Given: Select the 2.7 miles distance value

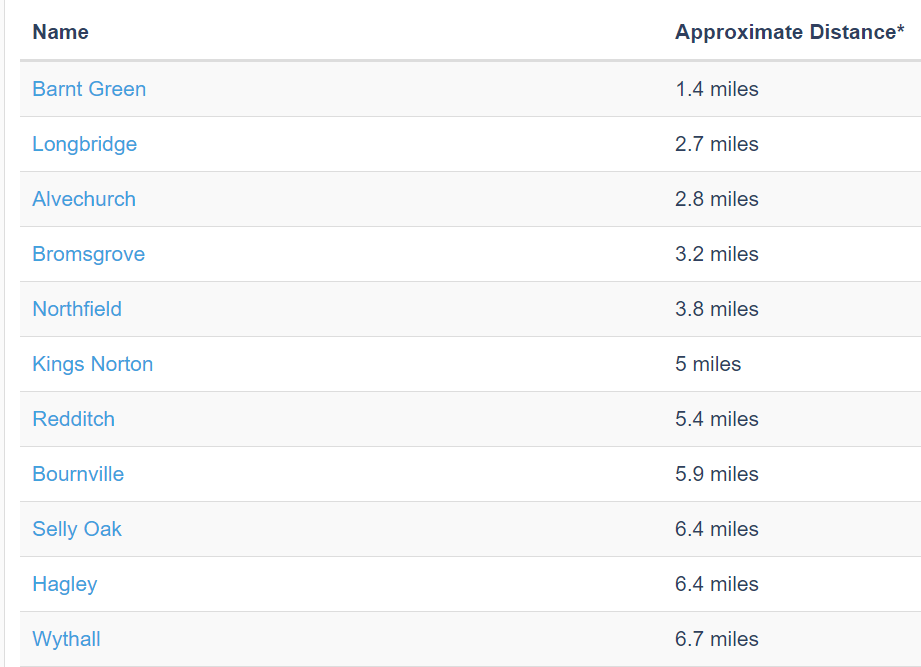Looking at the screenshot, I should [x=716, y=144].
